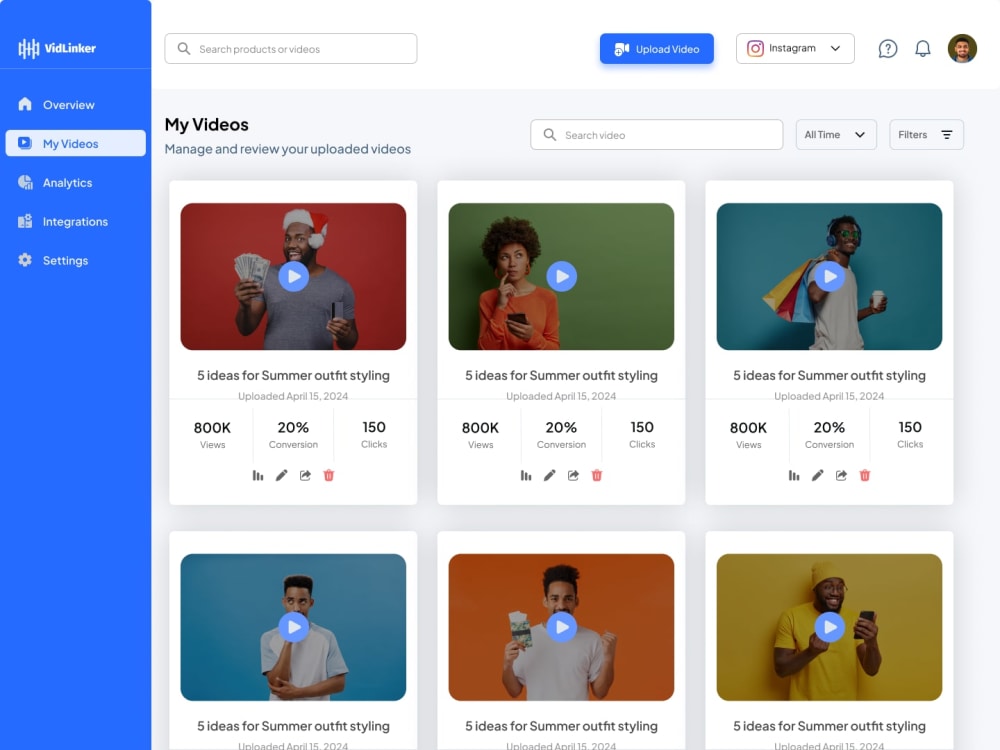Screen dimensions: 1000x750
Task: Focus the Search video field
Action: 657,135
